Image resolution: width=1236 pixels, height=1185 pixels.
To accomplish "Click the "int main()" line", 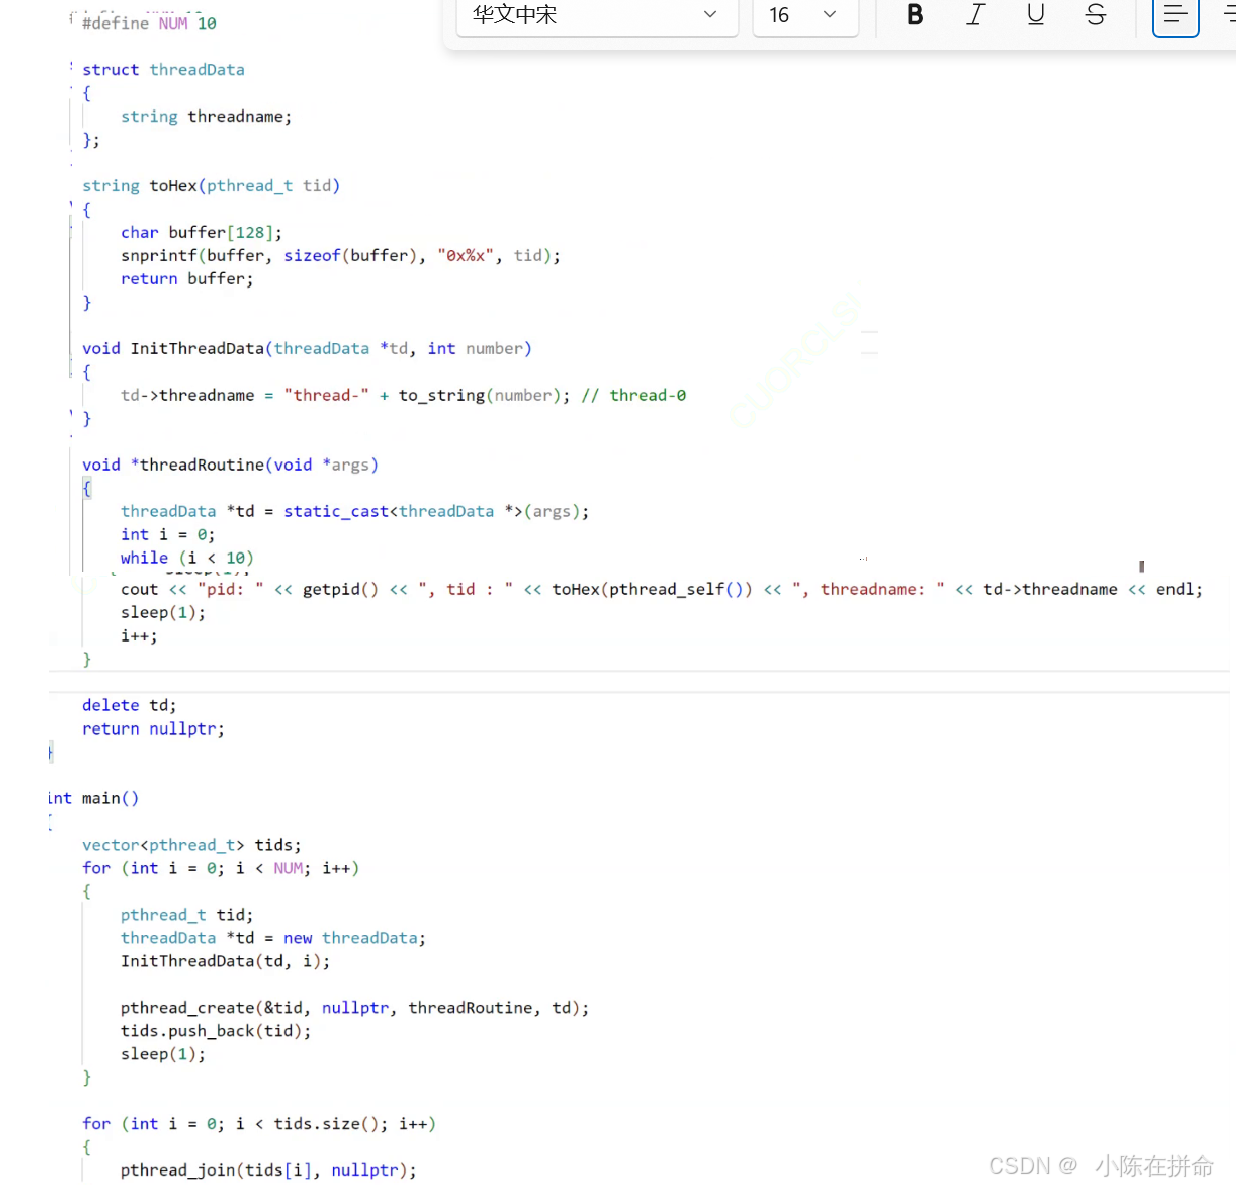I will click(94, 799).
